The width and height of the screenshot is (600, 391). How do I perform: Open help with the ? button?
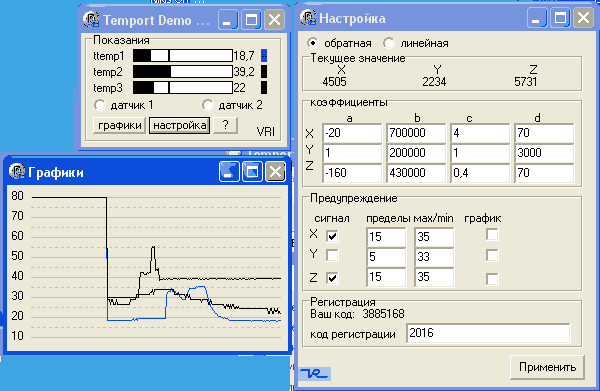tap(225, 125)
